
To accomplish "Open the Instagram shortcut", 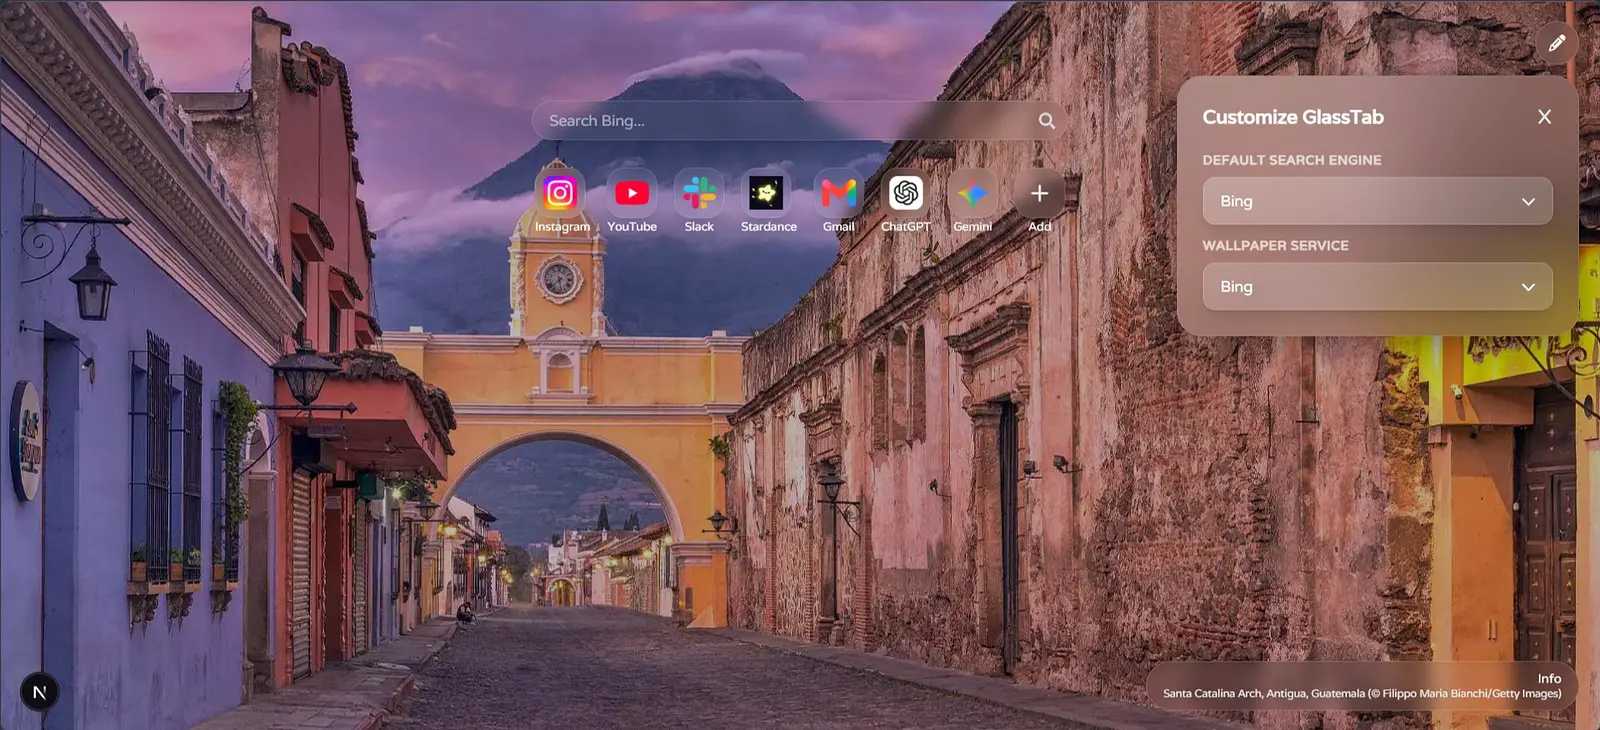I will (561, 193).
